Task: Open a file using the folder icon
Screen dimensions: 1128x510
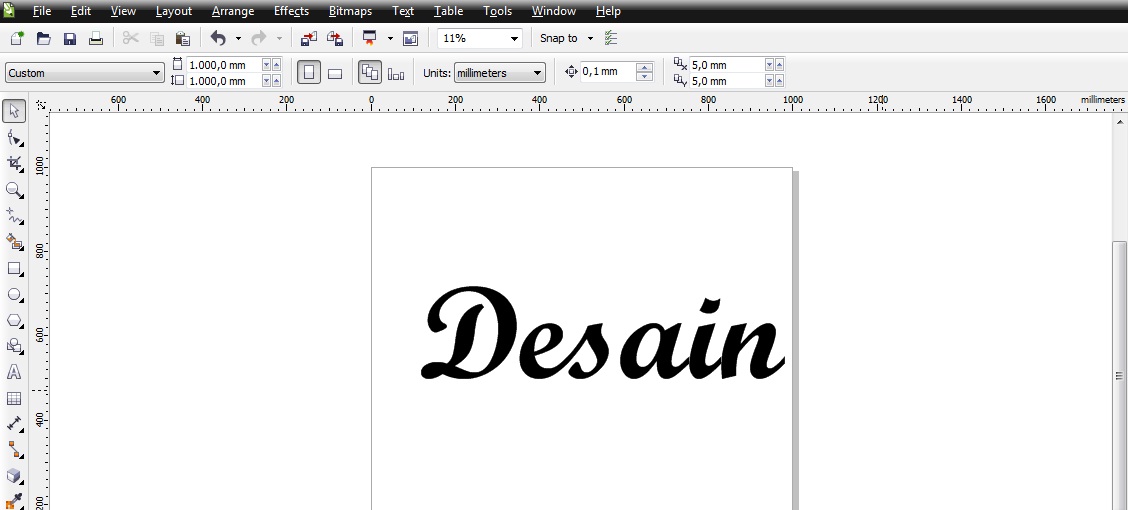Action: click(44, 38)
